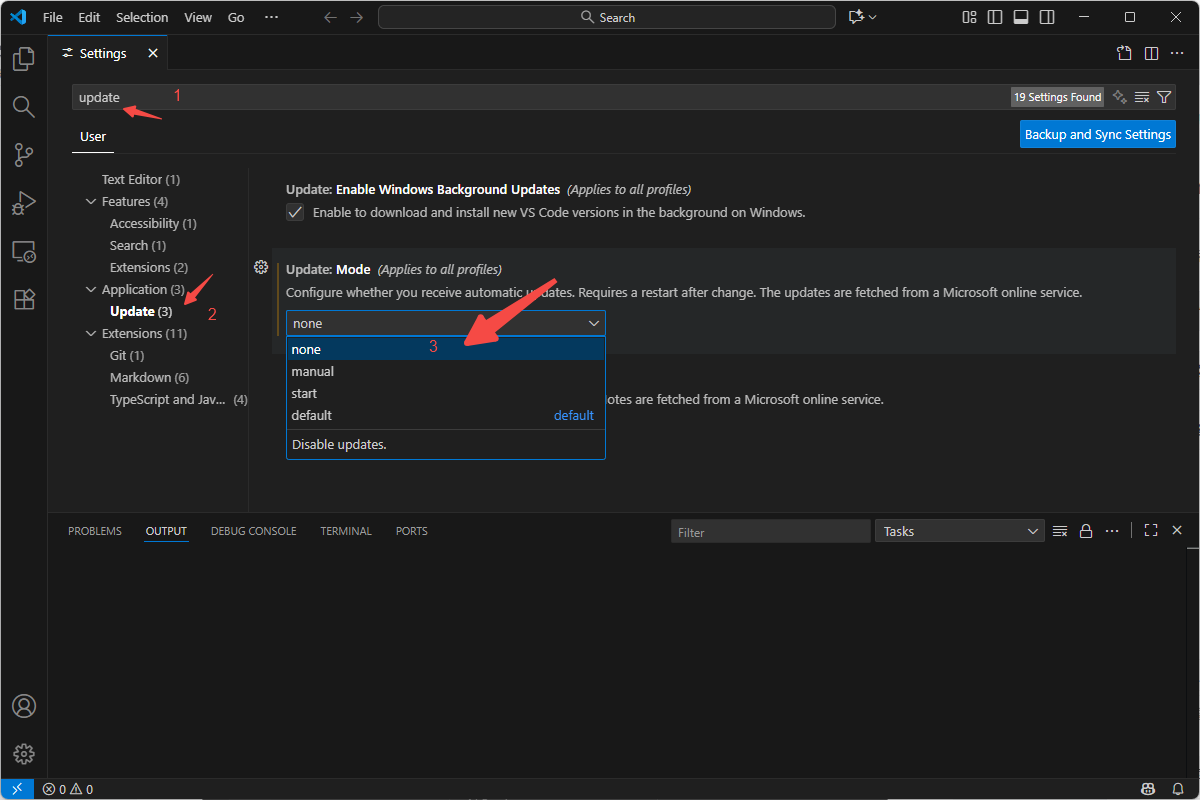Open Run and Debug view
Viewport: 1200px width, 800px height.
click(x=24, y=203)
